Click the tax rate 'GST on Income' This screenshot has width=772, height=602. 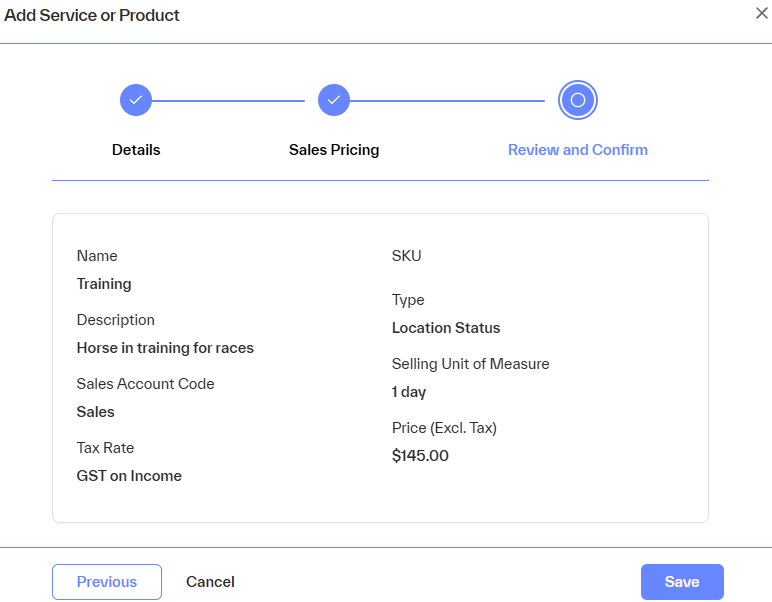pyautogui.click(x=129, y=476)
